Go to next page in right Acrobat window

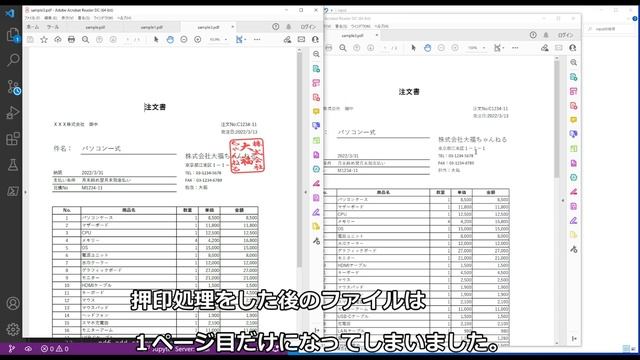point(370,48)
